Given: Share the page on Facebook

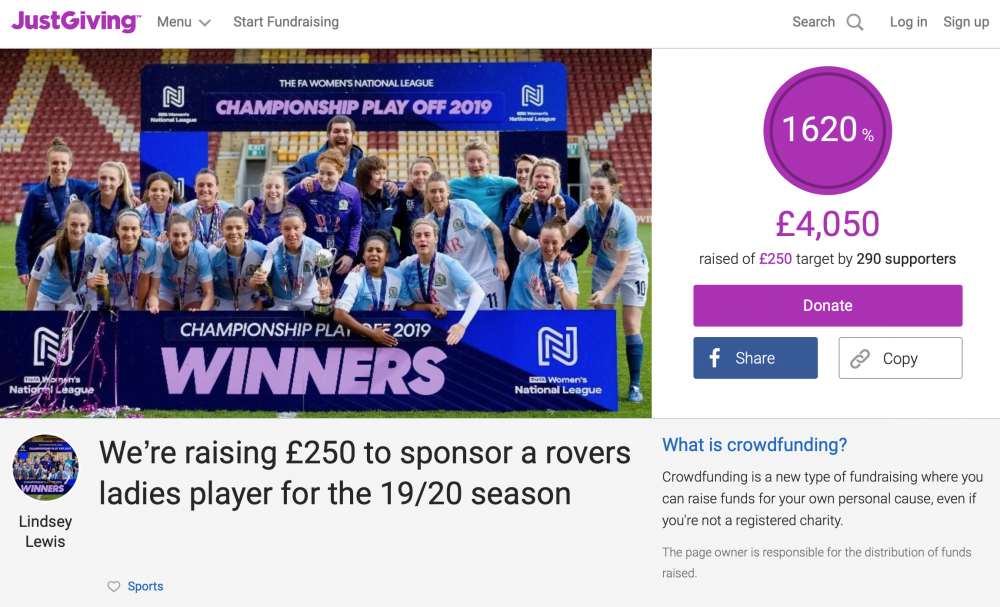Looking at the screenshot, I should click(755, 358).
